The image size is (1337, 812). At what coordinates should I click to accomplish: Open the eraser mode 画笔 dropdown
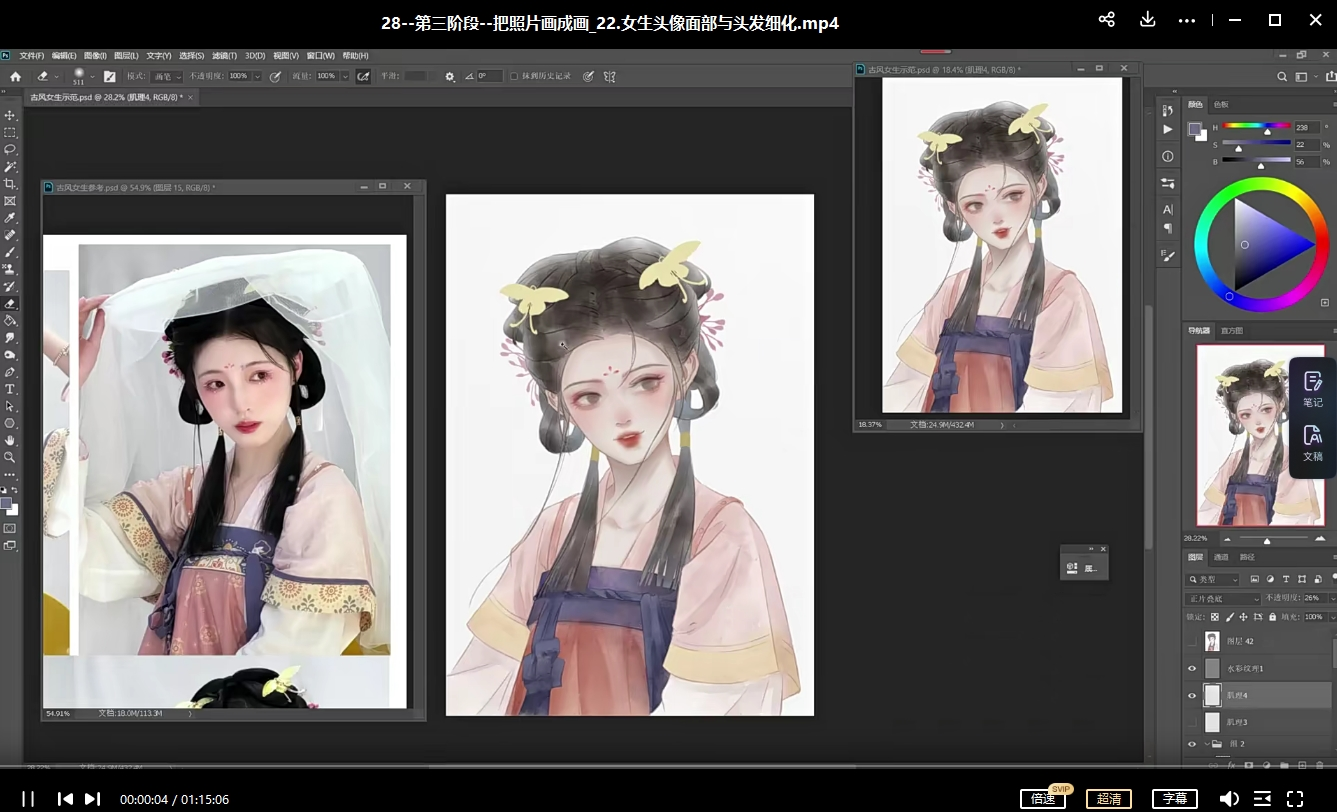pyautogui.click(x=168, y=76)
